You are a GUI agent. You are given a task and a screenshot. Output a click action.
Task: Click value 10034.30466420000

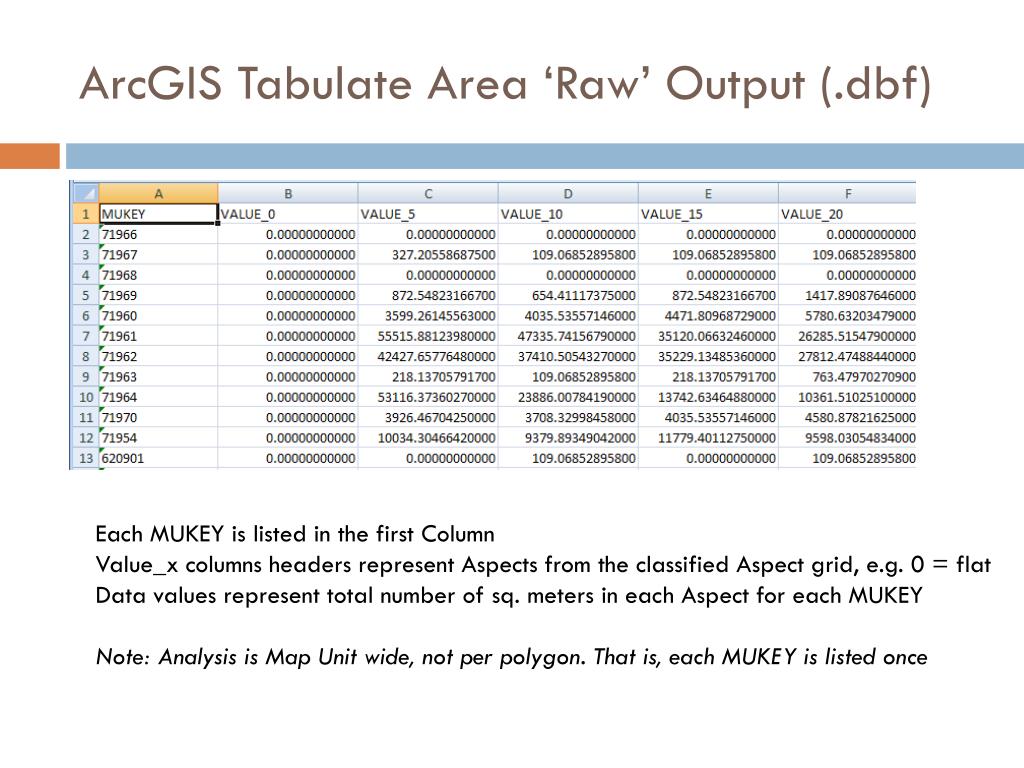428,438
